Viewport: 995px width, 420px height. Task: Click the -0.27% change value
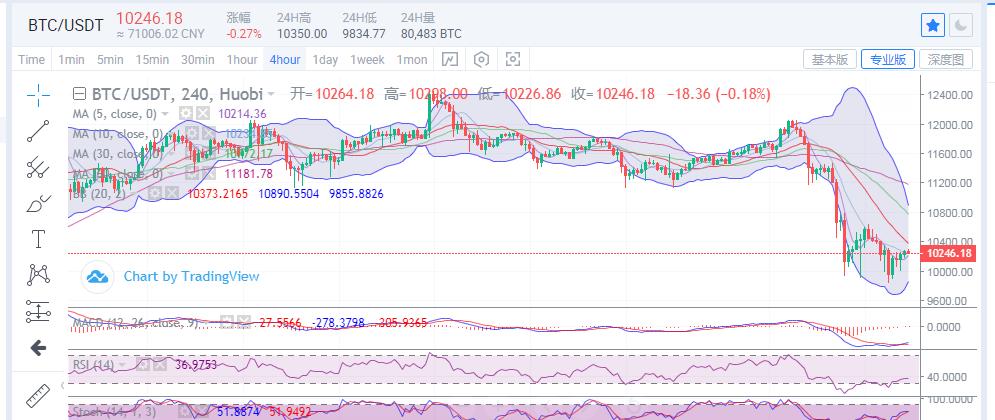pos(244,34)
